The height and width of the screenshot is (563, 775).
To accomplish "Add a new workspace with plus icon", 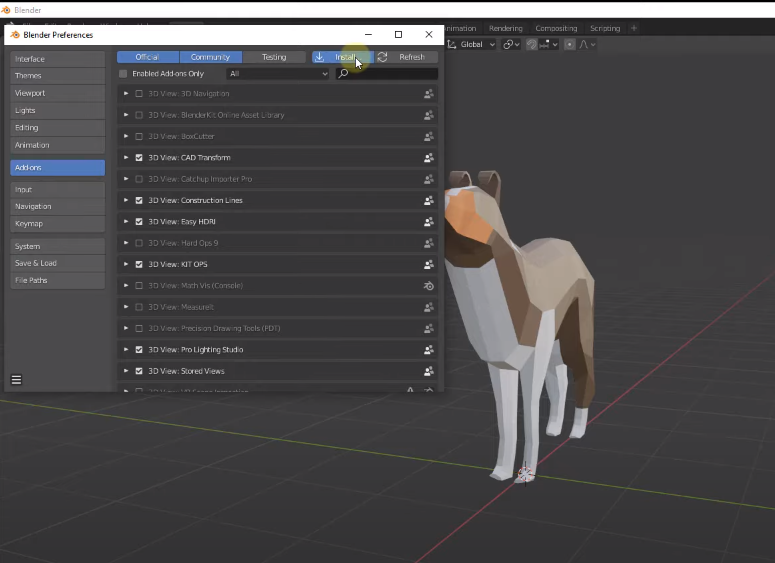I will [634, 28].
